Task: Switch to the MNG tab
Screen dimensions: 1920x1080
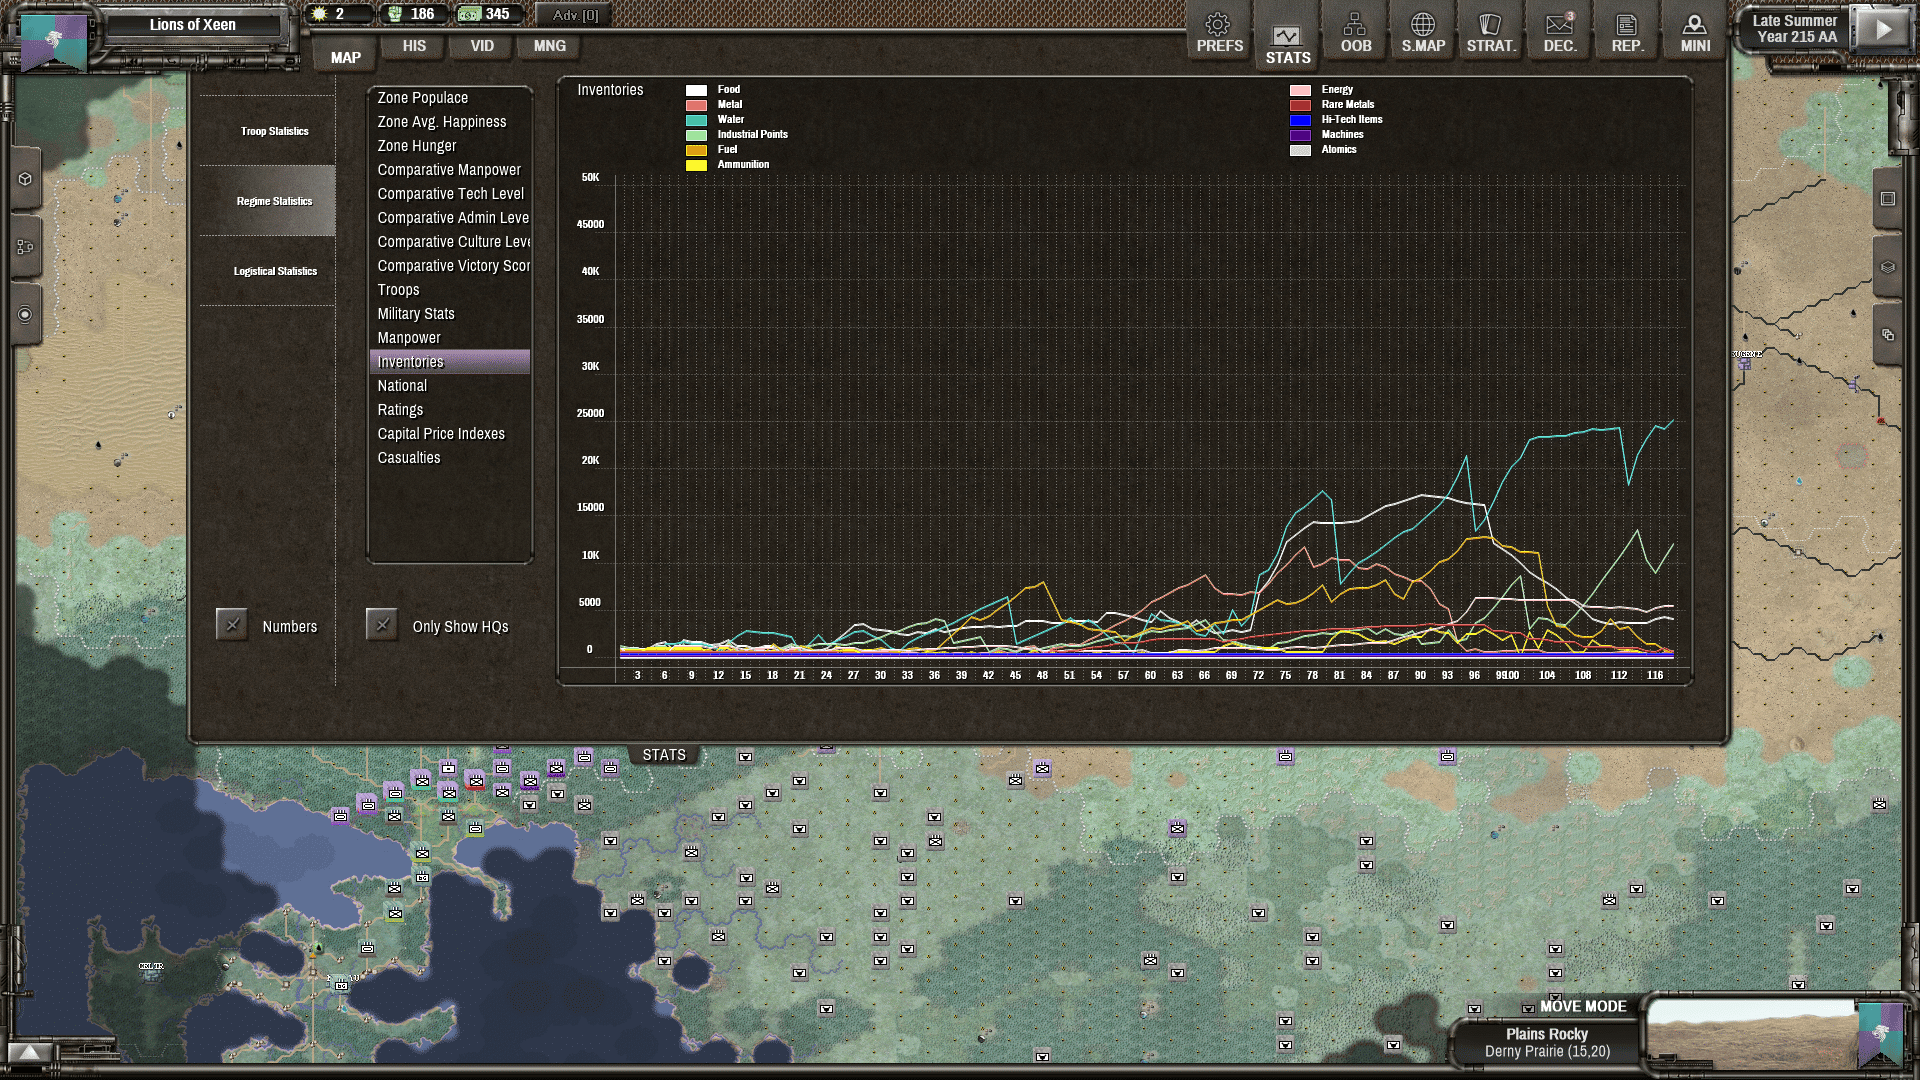Action: tap(549, 46)
